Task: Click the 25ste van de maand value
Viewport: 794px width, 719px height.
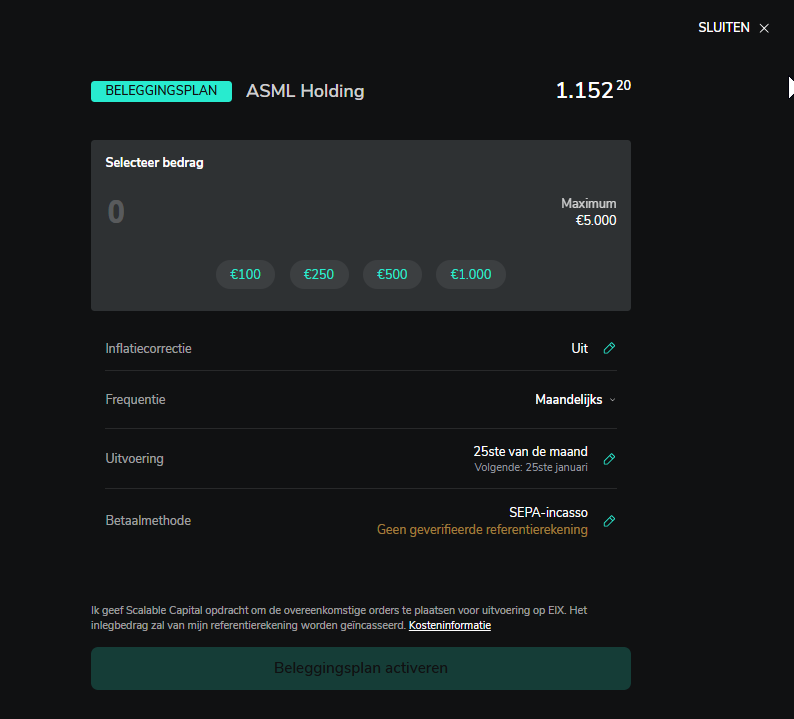Action: [x=530, y=451]
